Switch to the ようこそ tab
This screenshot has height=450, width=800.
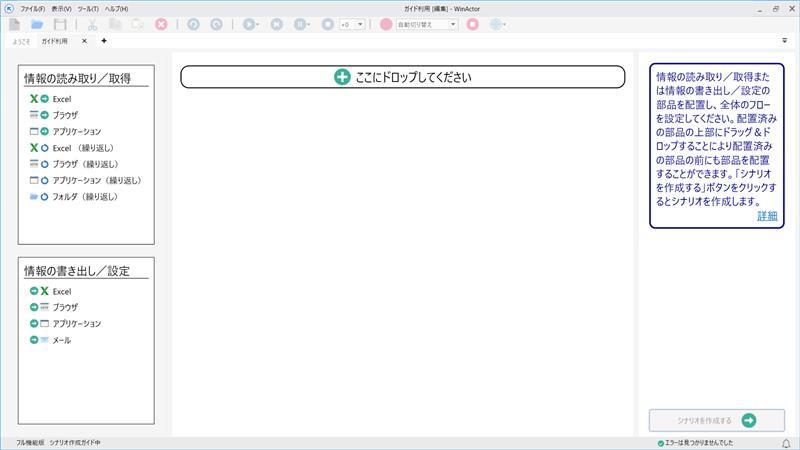coord(19,41)
